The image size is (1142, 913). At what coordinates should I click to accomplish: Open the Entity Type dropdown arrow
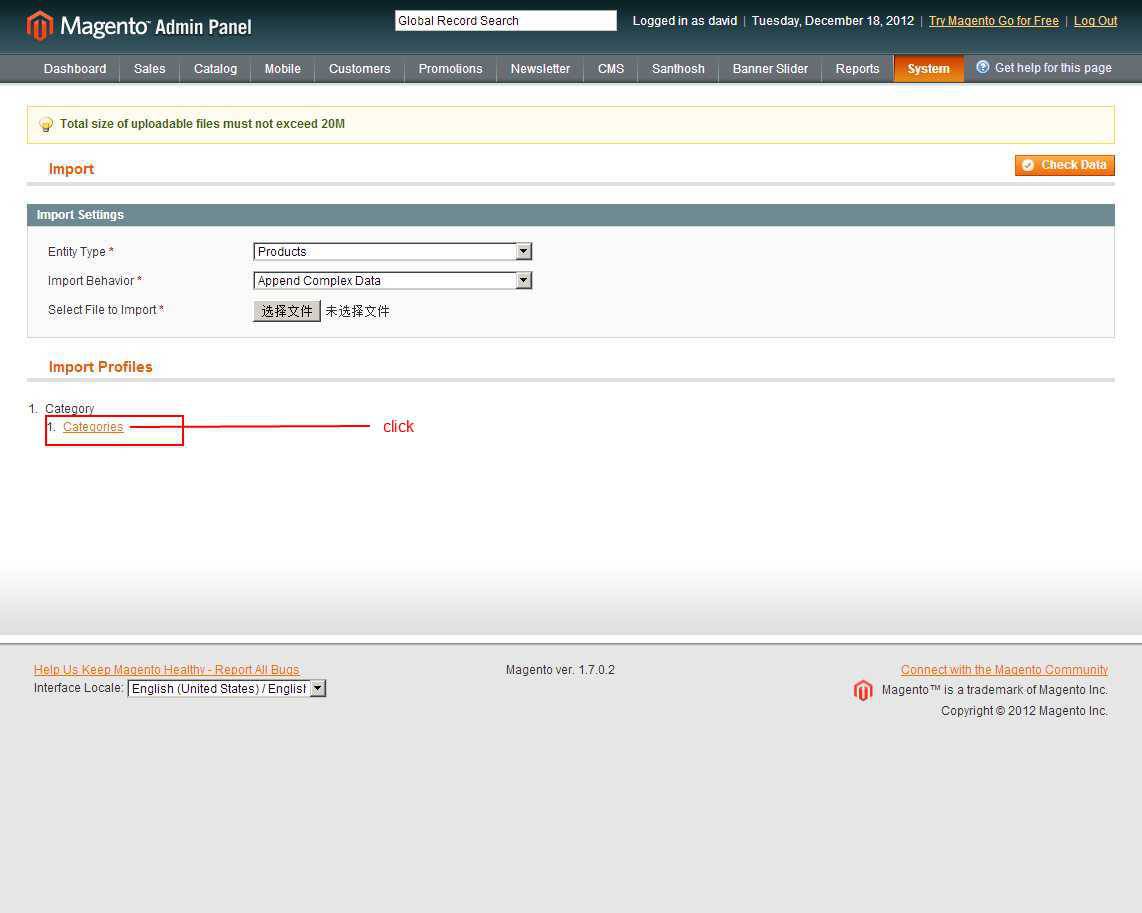[x=523, y=251]
